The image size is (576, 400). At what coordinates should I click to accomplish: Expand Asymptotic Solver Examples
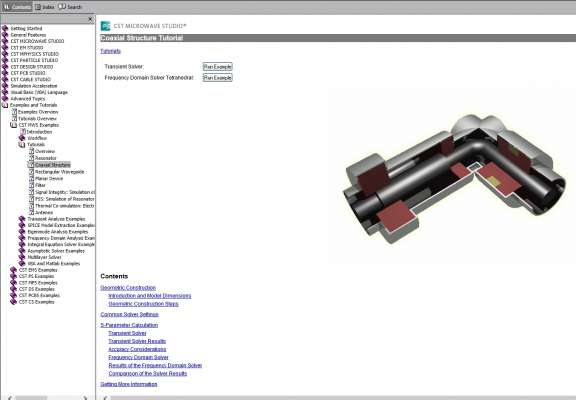(x=22, y=251)
